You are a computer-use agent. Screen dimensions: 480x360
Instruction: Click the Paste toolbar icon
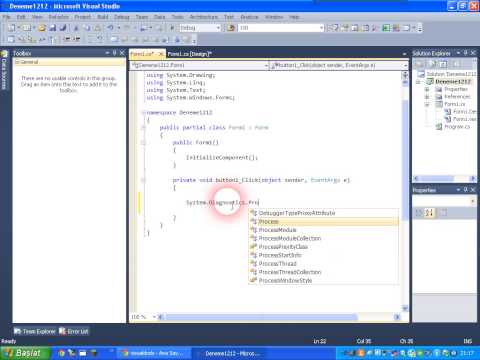98,28
